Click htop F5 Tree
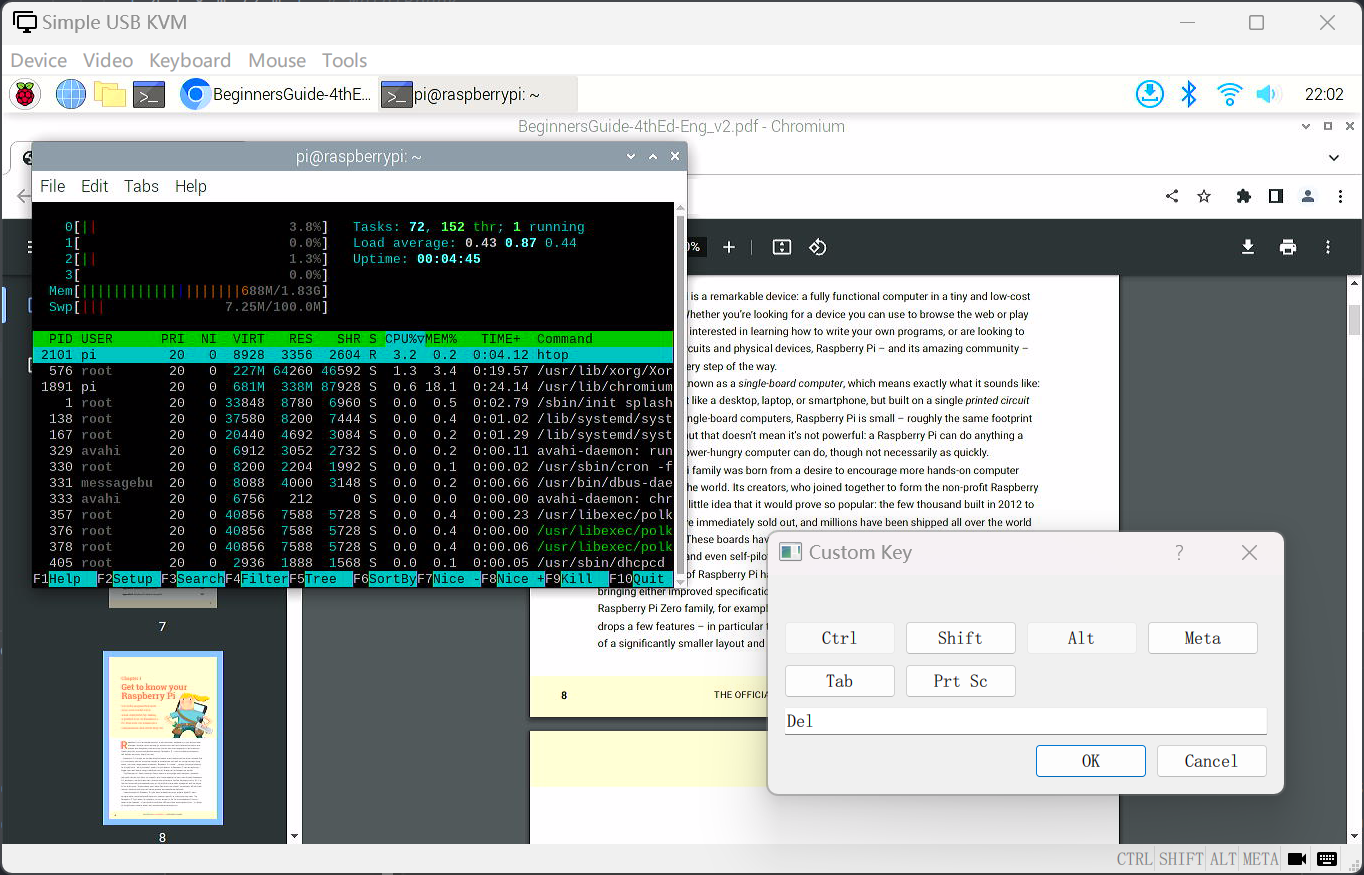The image size is (1364, 875). pos(321,579)
